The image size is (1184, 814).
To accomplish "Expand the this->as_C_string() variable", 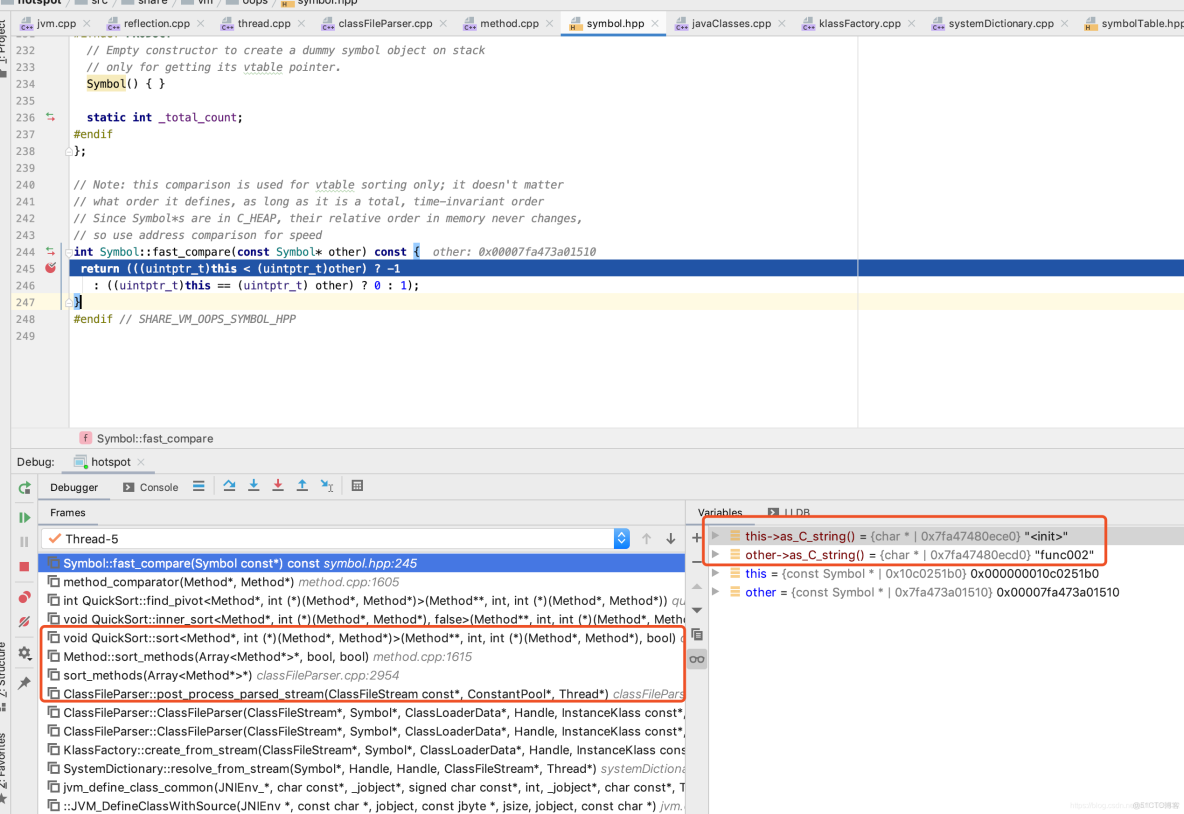I will [x=714, y=537].
